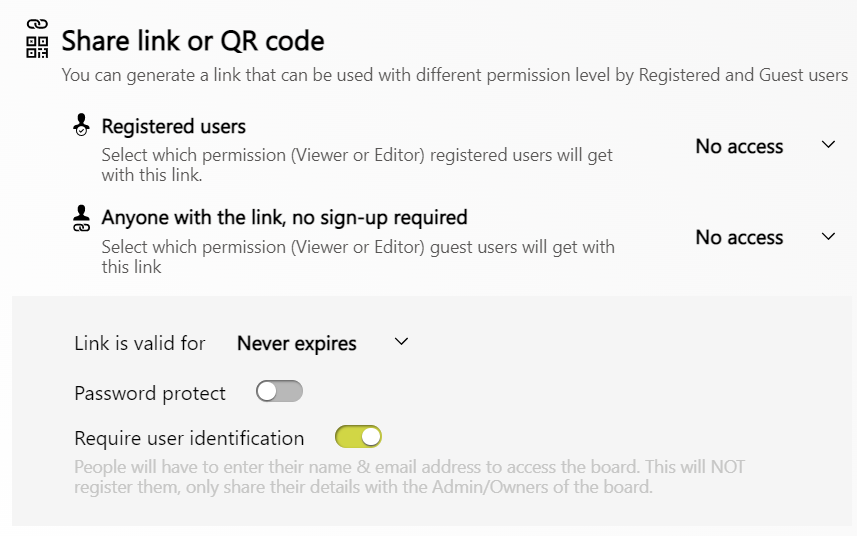Click the Link is valid for label
The width and height of the screenshot is (857, 536).
coord(140,344)
